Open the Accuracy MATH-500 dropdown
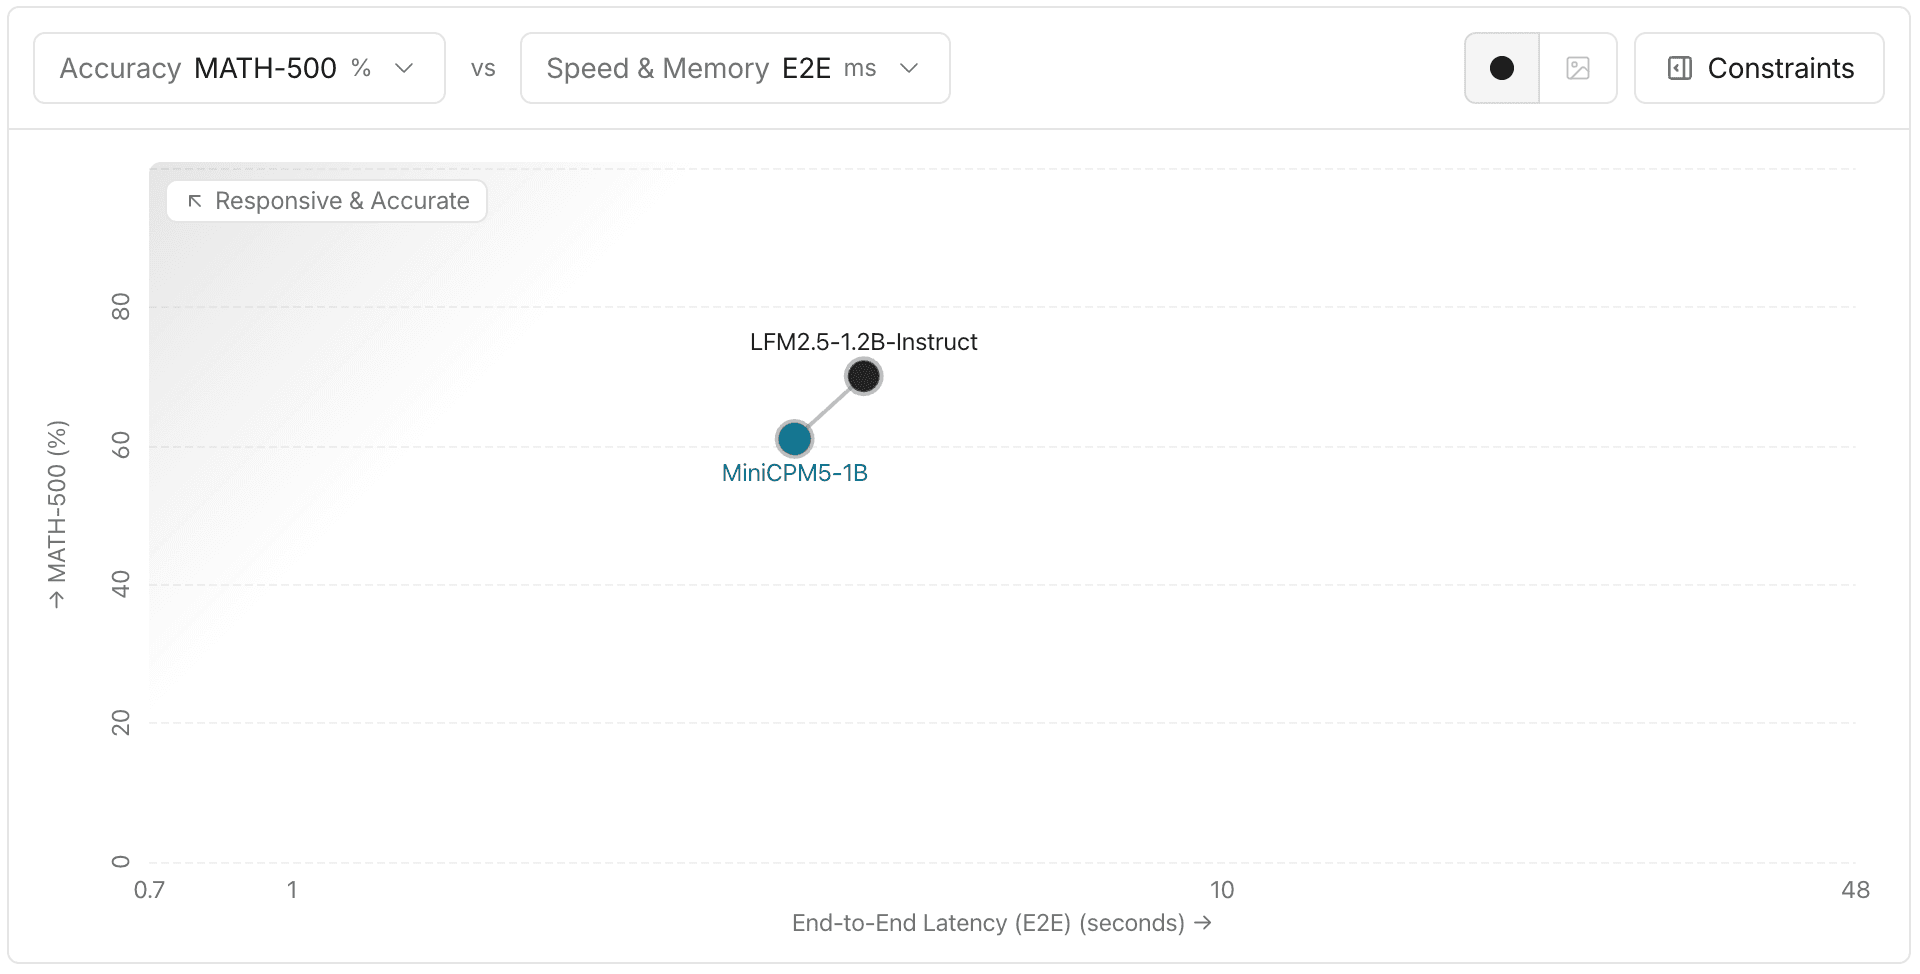1920x974 pixels. pos(239,68)
